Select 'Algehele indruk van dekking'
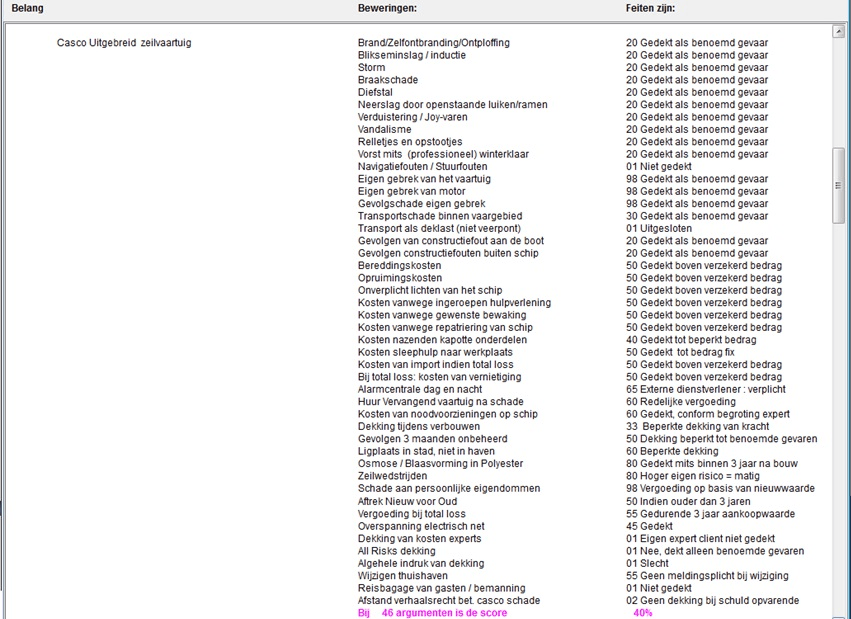 [x=421, y=564]
